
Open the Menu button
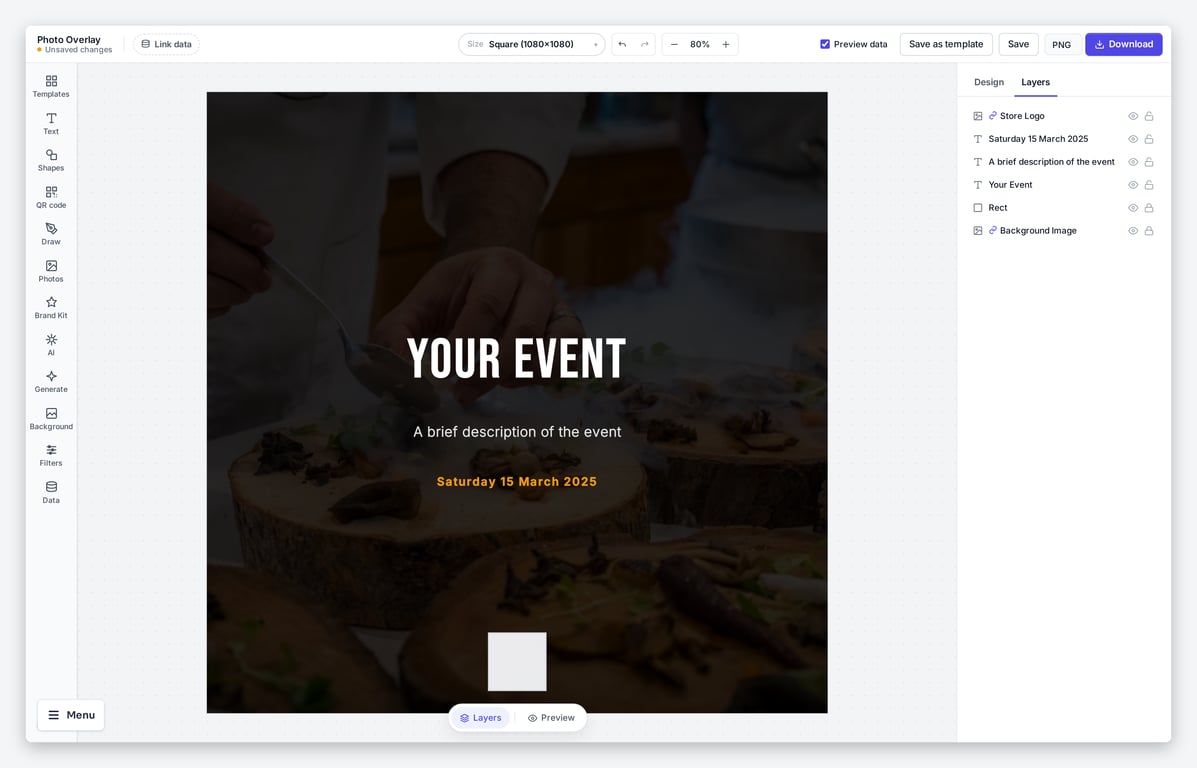tap(71, 715)
